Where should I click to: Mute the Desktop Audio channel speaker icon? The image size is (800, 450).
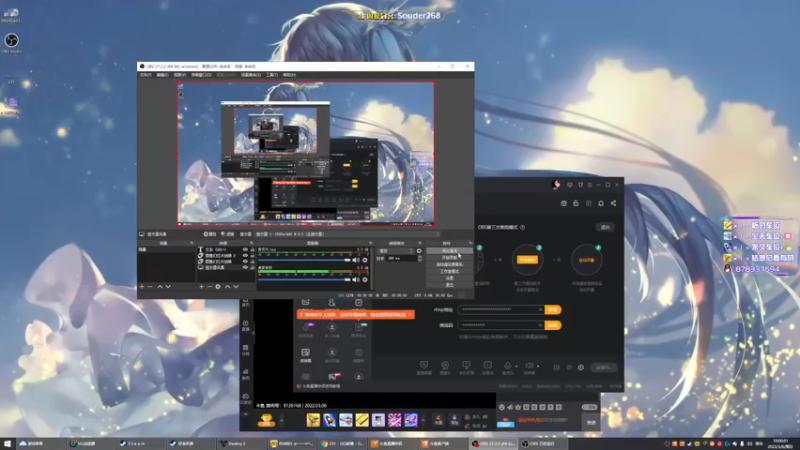point(356,280)
